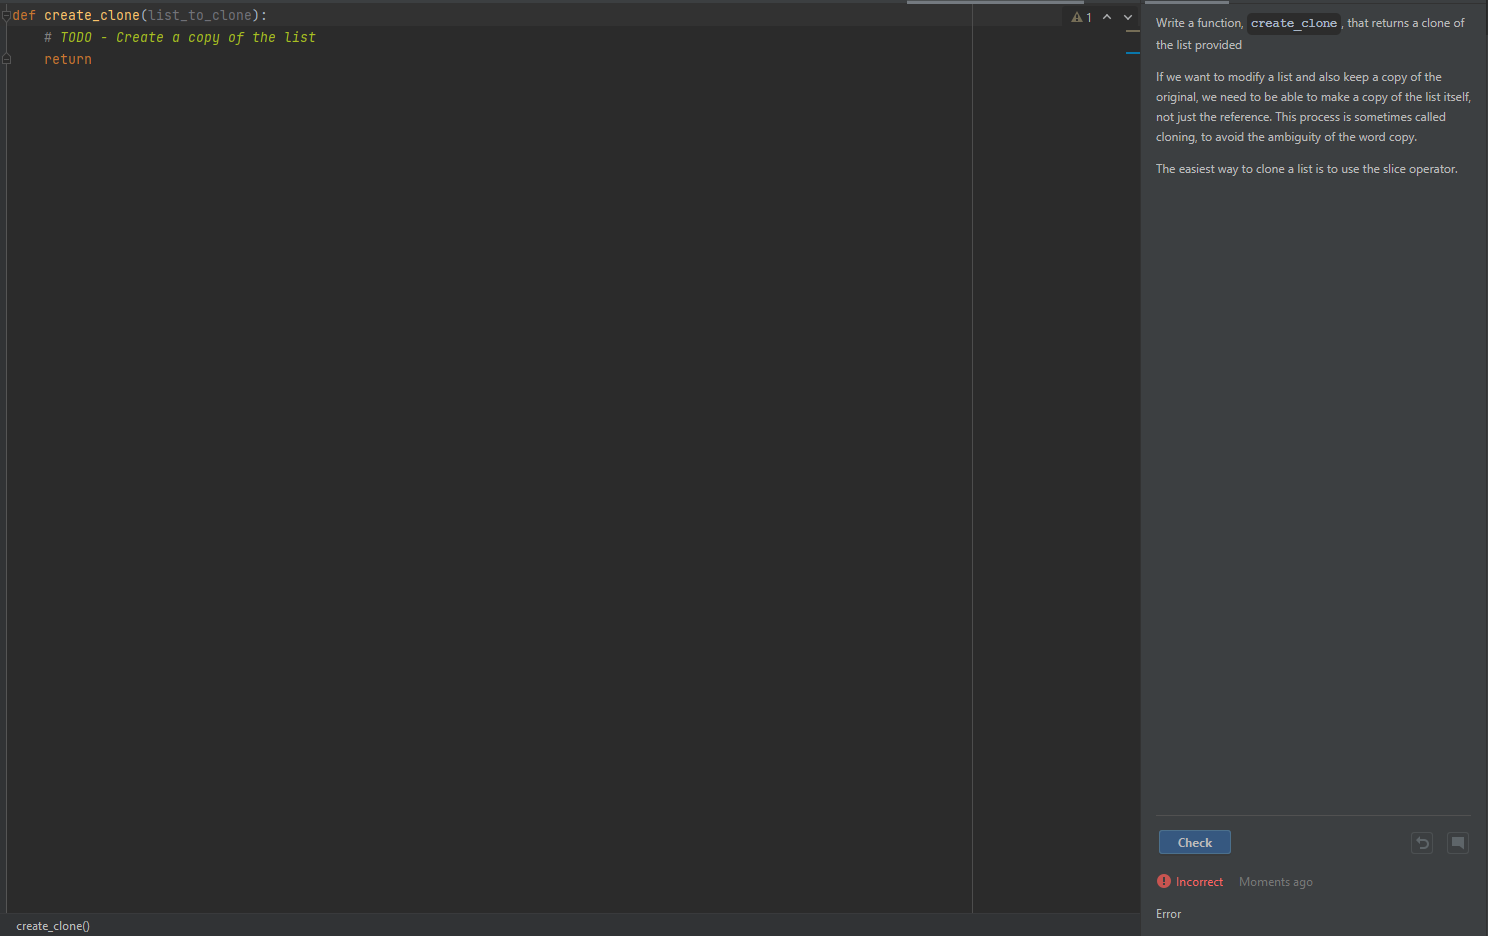Collapse the create_clone function with its fold marker
The height and width of the screenshot is (936, 1488).
click(6, 14)
